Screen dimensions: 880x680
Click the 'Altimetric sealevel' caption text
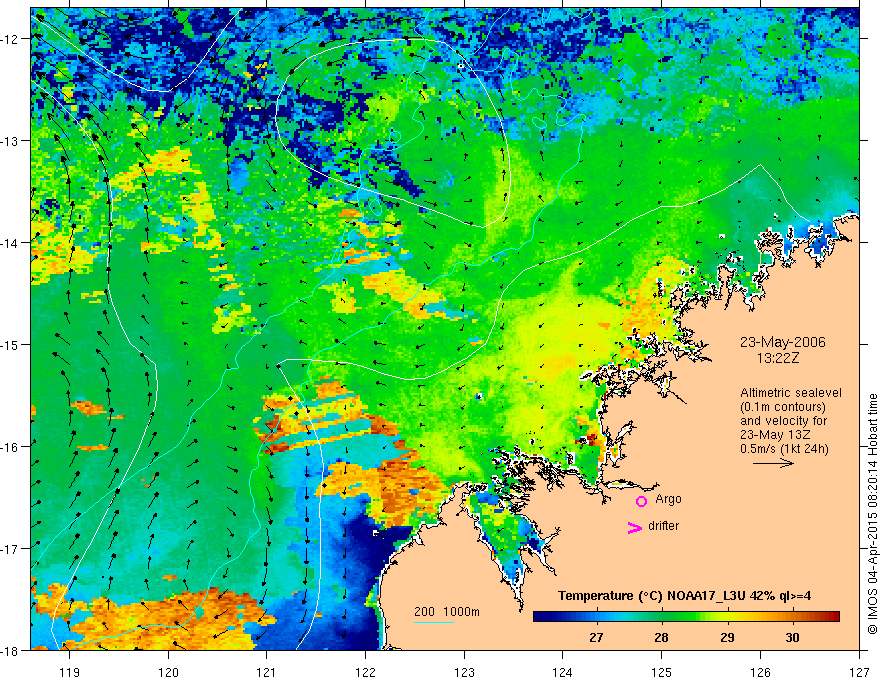point(791,393)
